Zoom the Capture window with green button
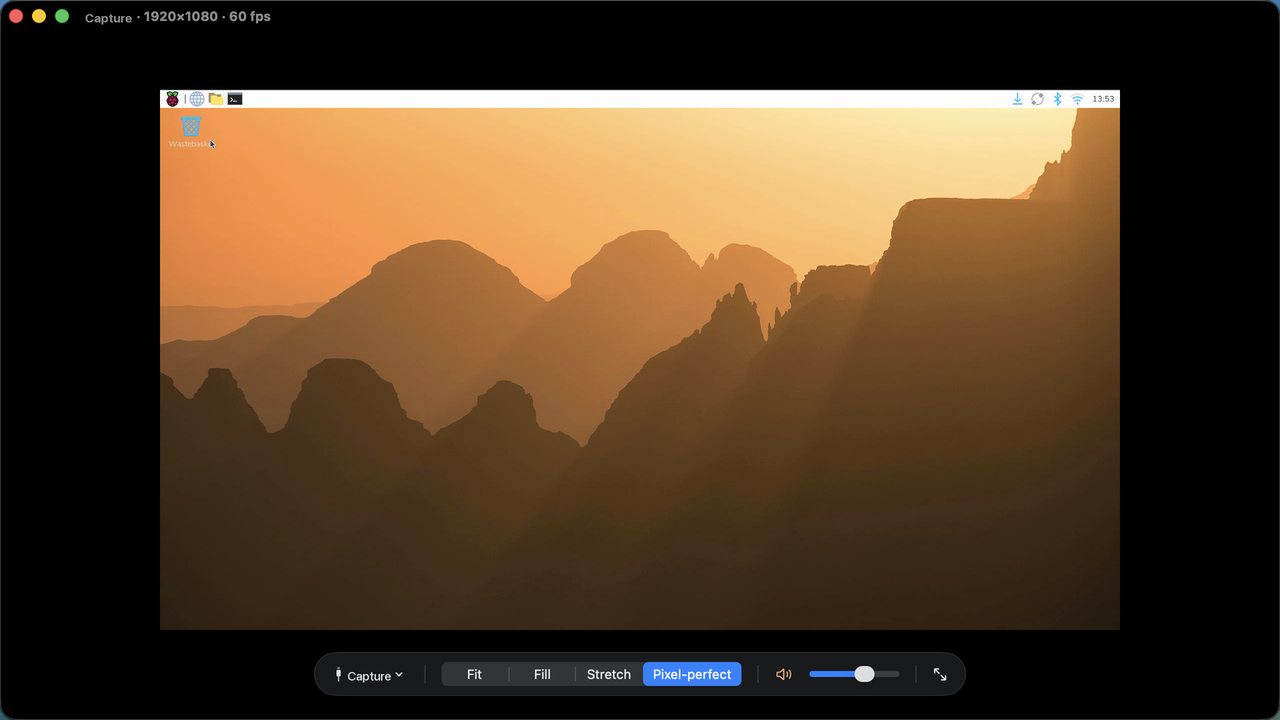Image resolution: width=1280 pixels, height=720 pixels. tap(62, 16)
